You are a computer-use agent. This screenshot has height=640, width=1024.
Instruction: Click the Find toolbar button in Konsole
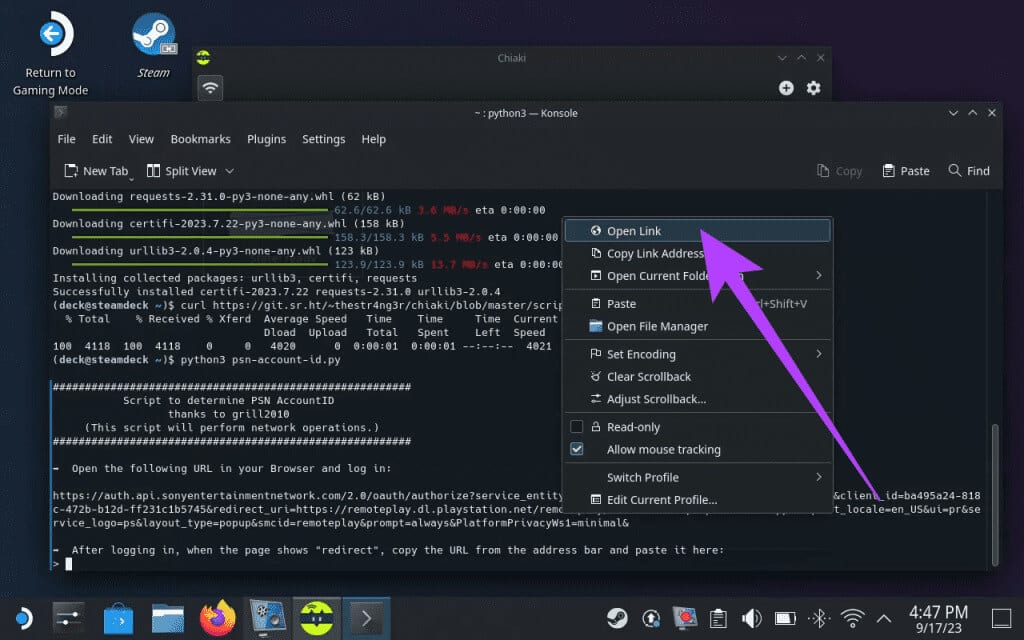969,171
